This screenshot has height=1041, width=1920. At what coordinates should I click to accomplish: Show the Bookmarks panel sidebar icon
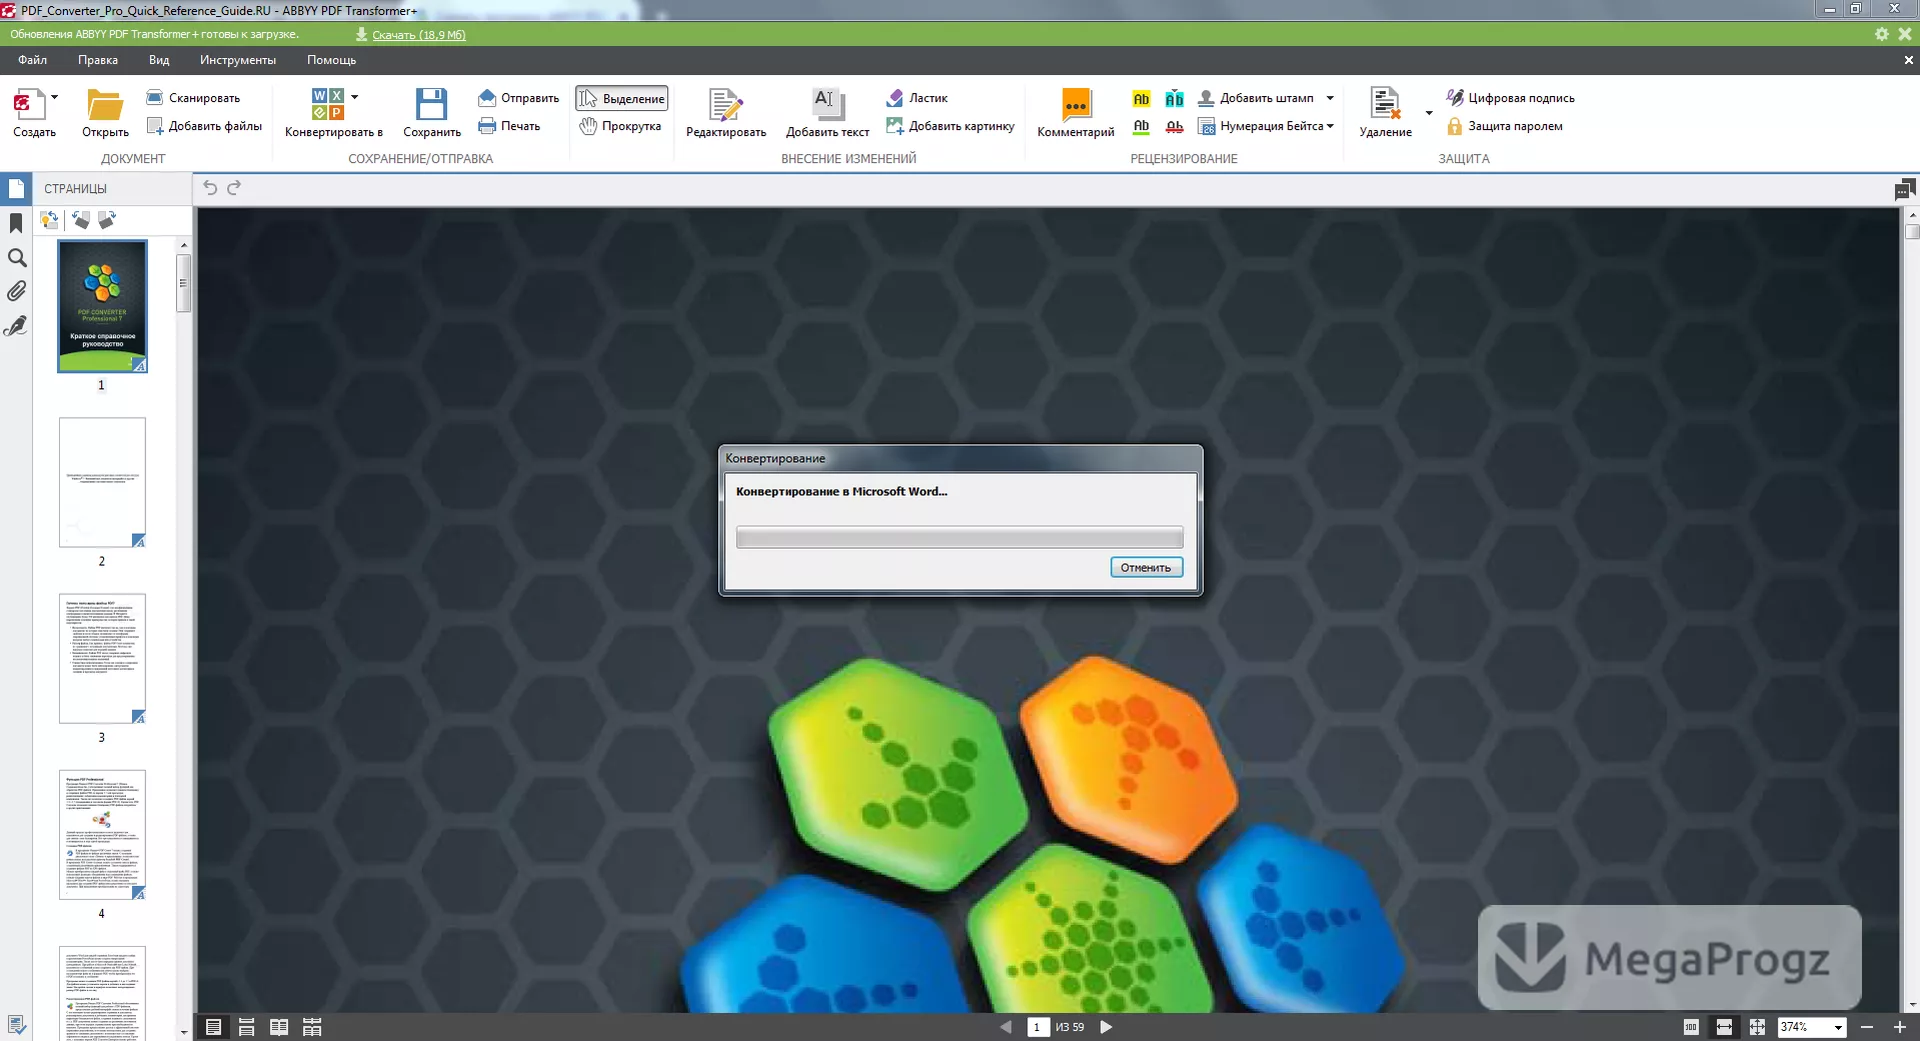pos(16,223)
